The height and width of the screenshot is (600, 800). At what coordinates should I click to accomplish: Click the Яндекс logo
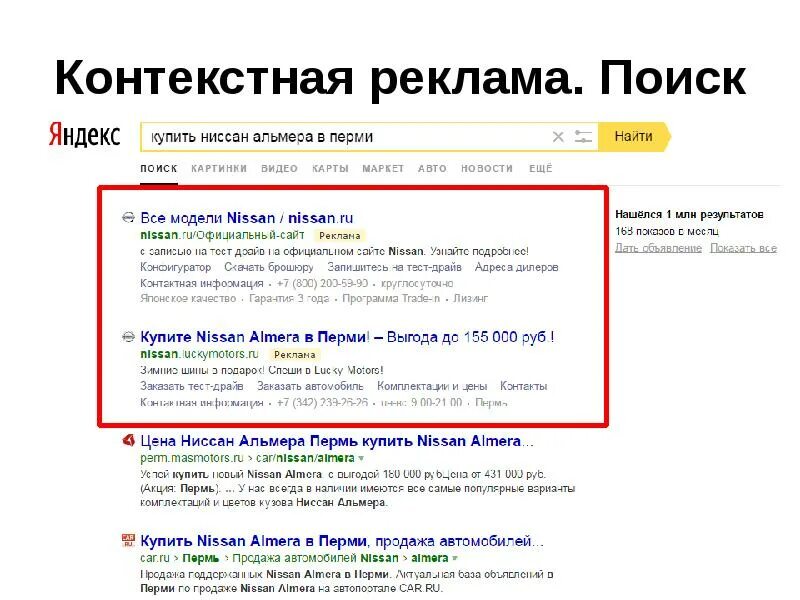point(85,135)
